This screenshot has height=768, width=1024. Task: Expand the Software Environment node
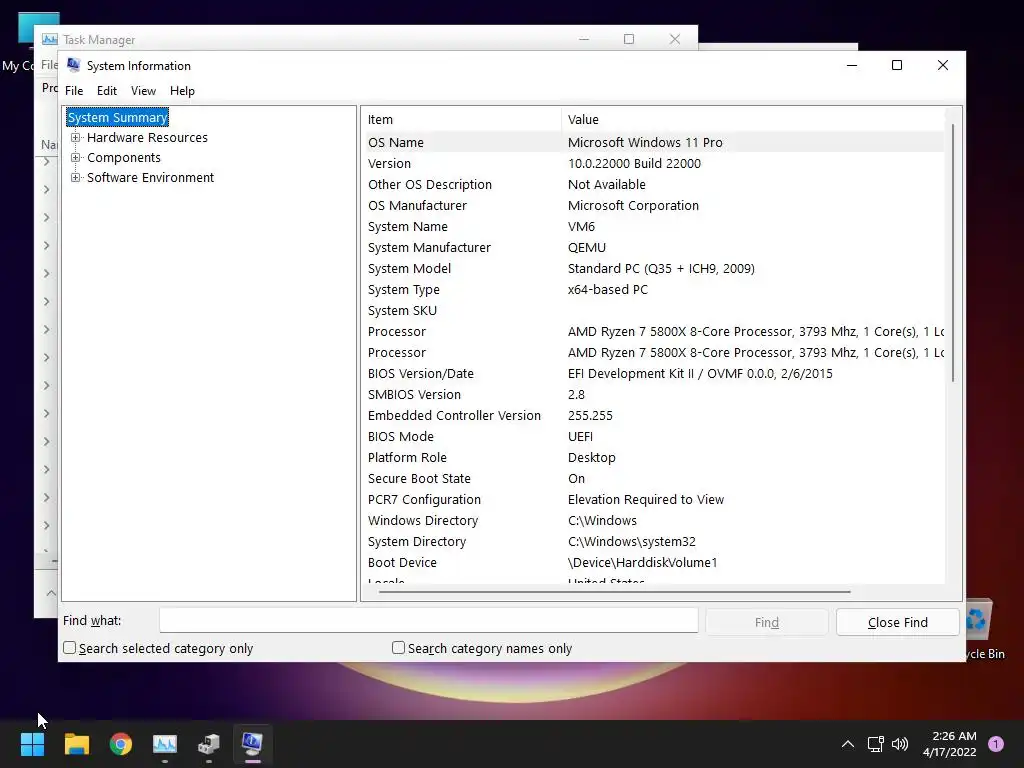76,178
